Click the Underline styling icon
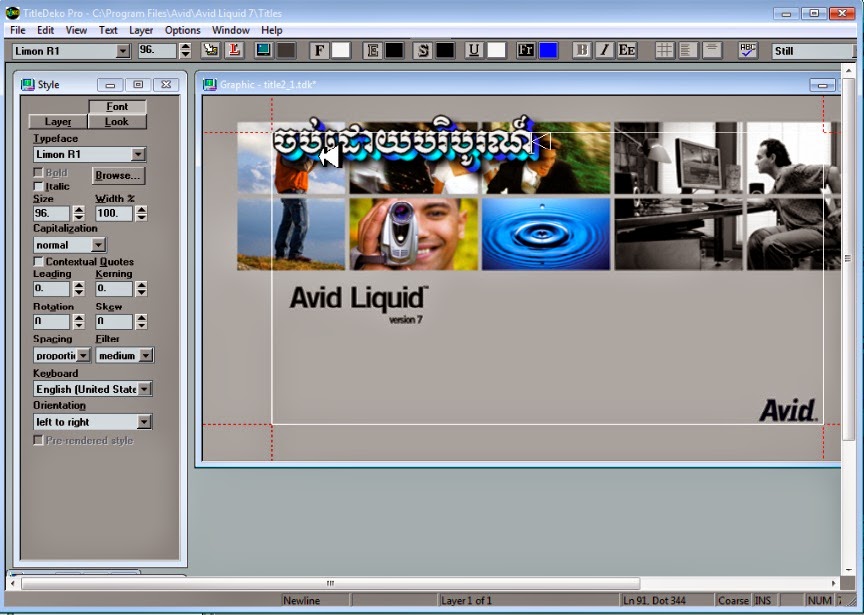This screenshot has width=864, height=615. (x=470, y=49)
